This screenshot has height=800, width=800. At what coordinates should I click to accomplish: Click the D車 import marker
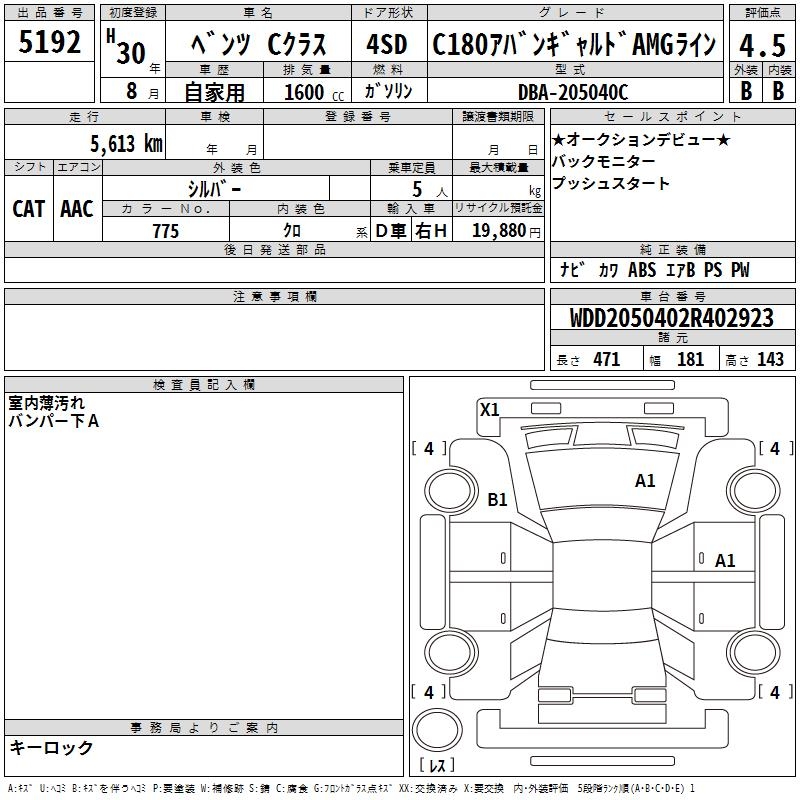pyautogui.click(x=391, y=231)
